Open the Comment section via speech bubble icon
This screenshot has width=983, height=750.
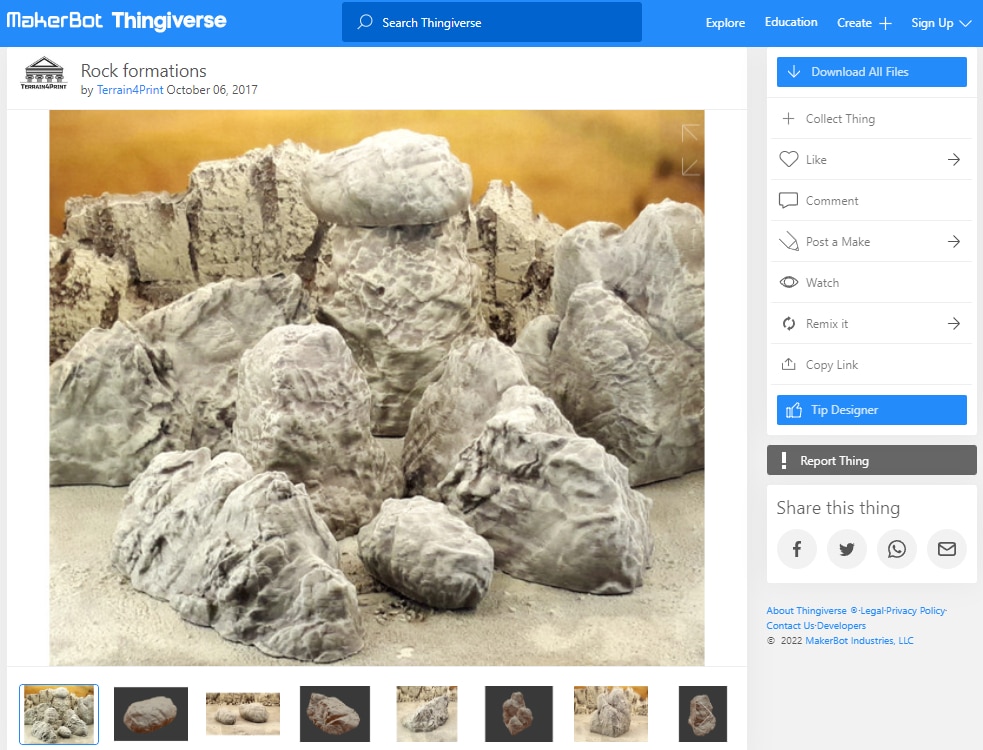point(790,200)
